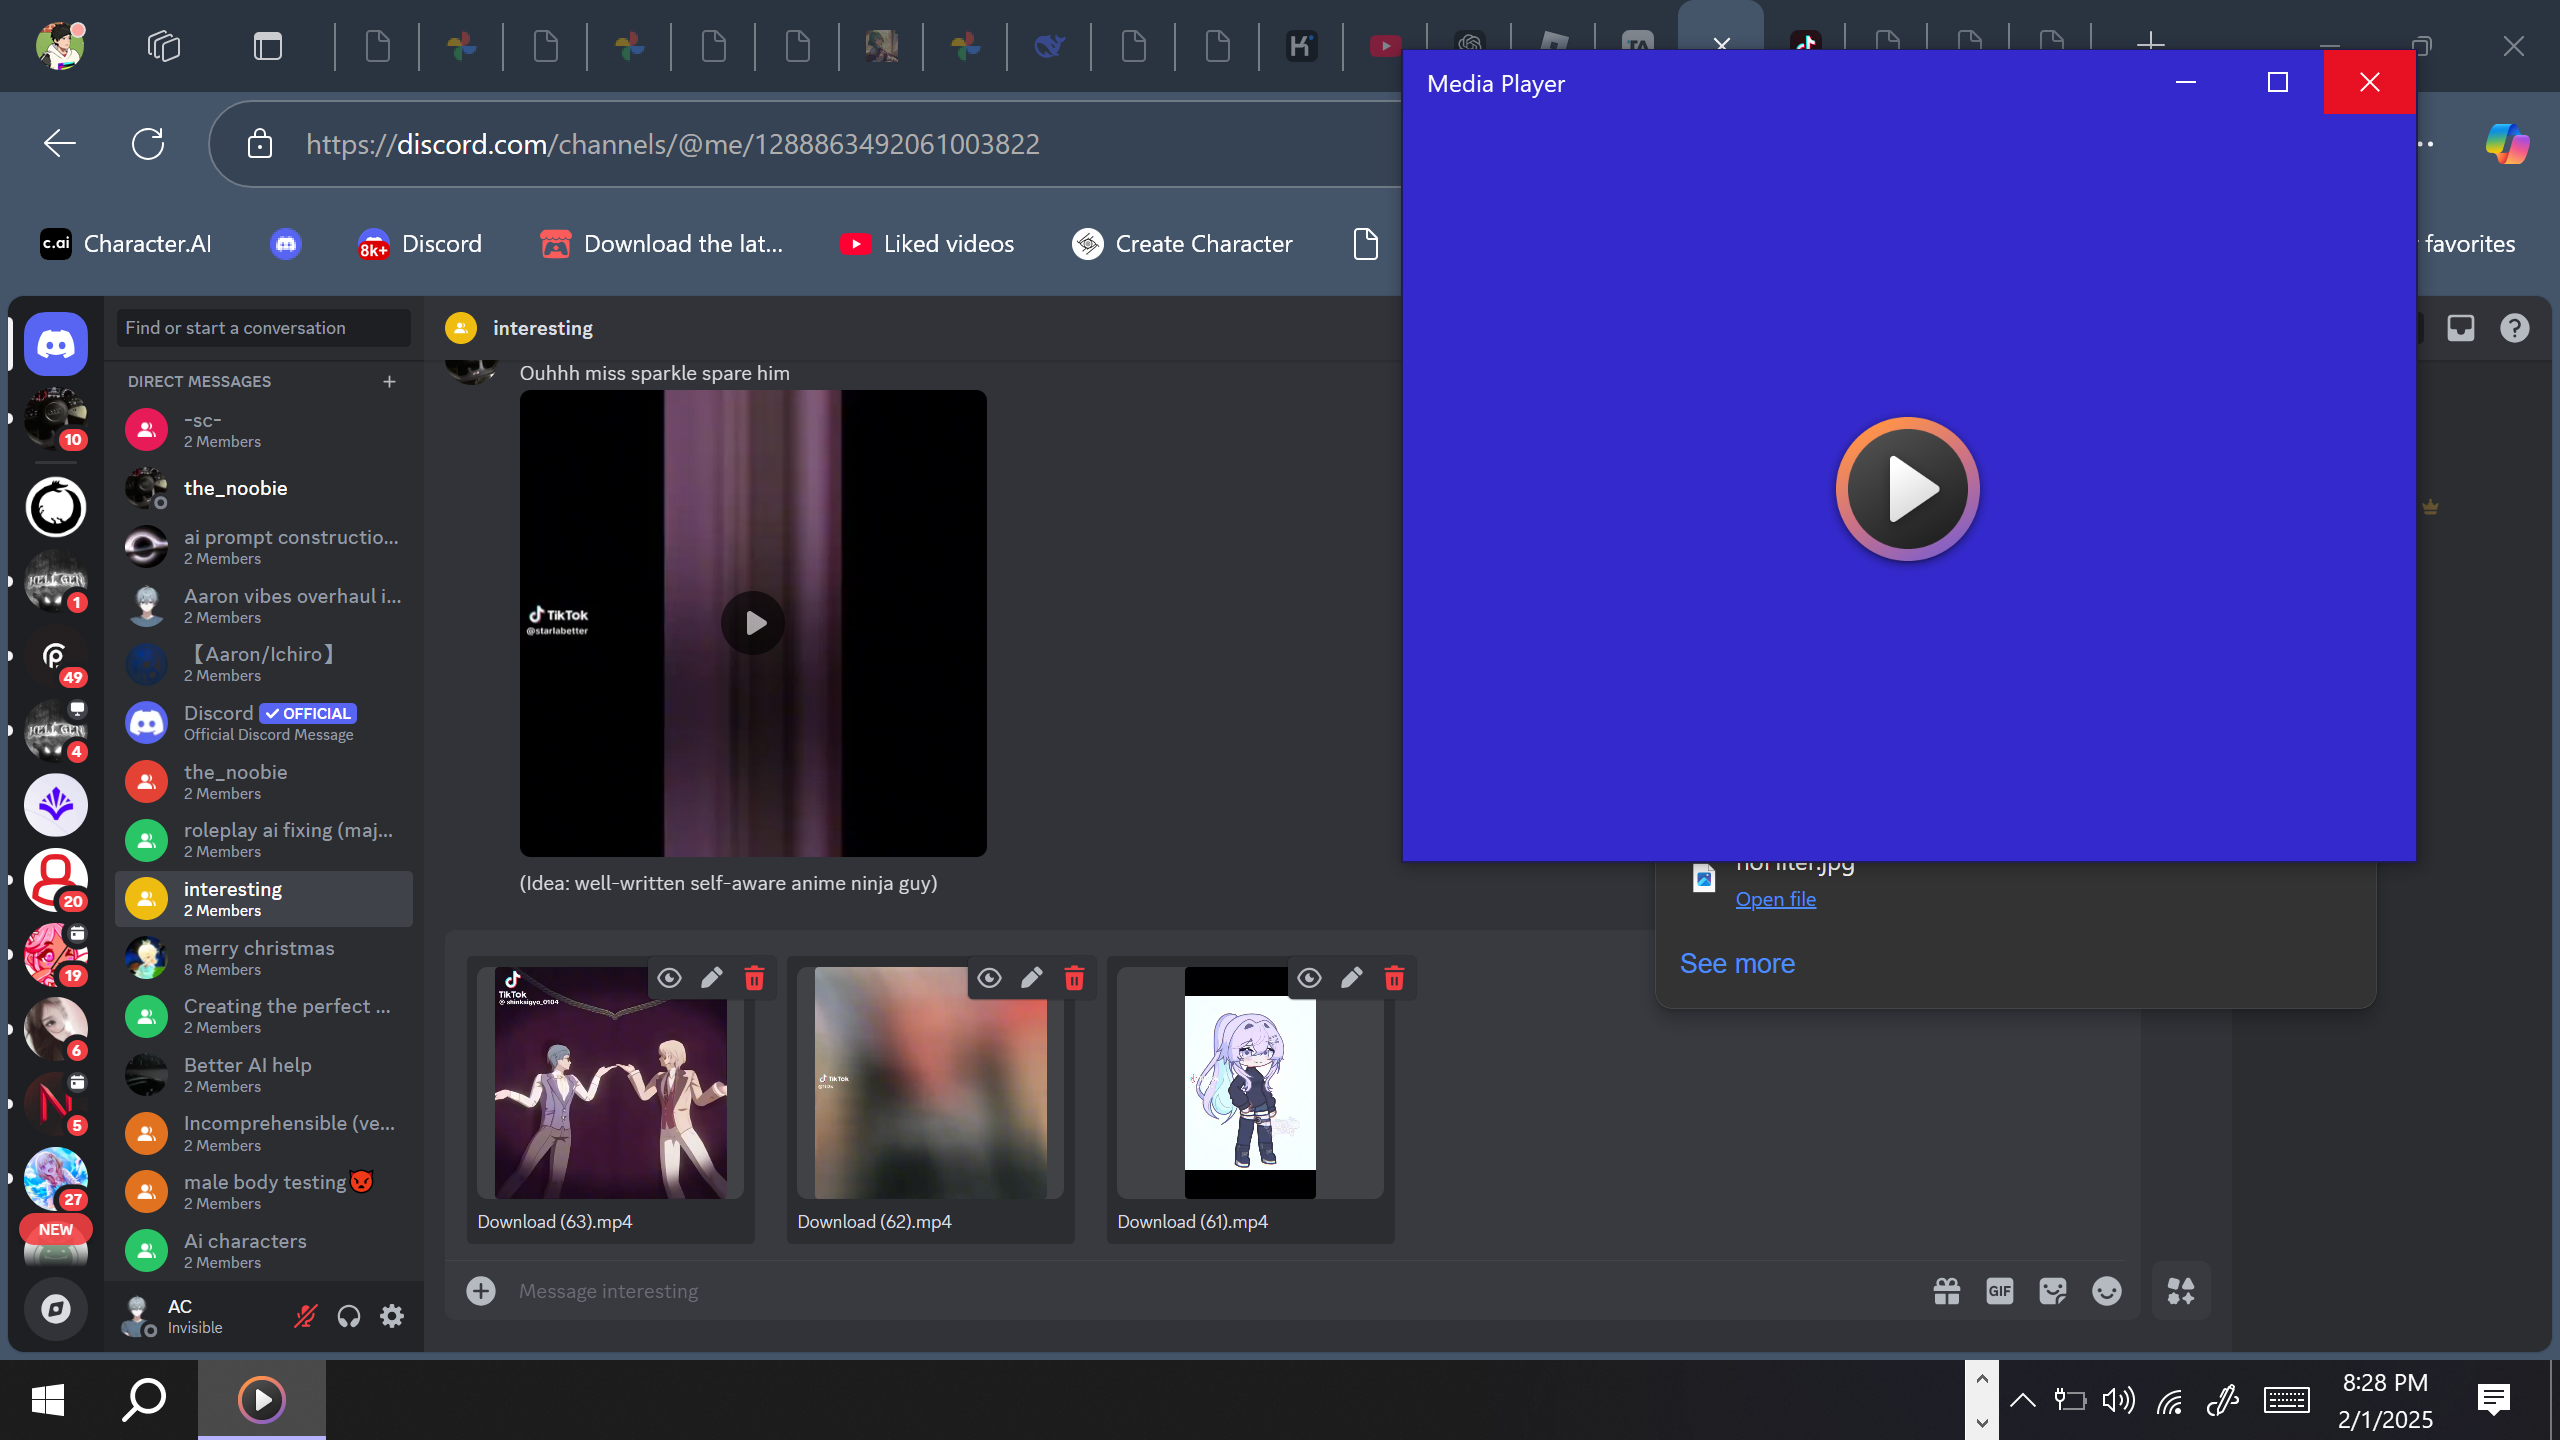Screen dimensions: 2560x1440
Task: Open the Discord inbox icon
Action: coord(2461,328)
